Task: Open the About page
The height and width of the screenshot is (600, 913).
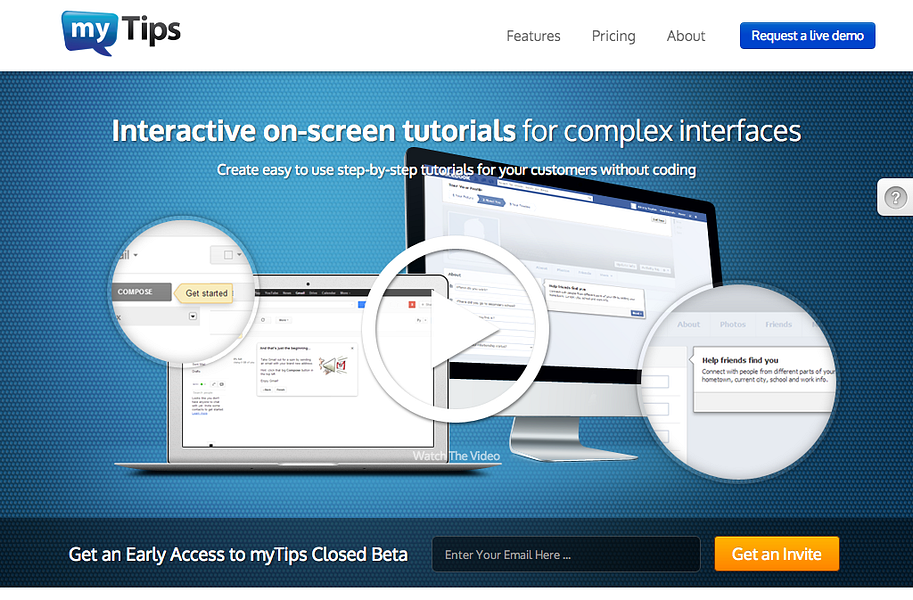Action: click(686, 36)
